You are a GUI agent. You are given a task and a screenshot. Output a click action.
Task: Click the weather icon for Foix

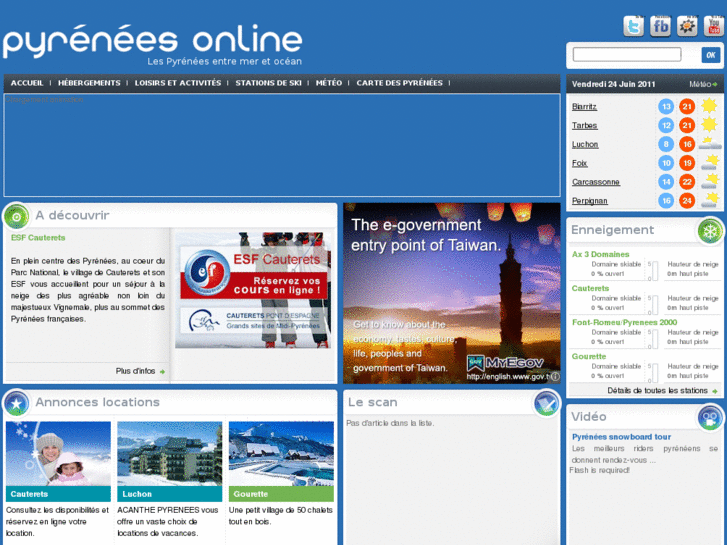coord(709,163)
